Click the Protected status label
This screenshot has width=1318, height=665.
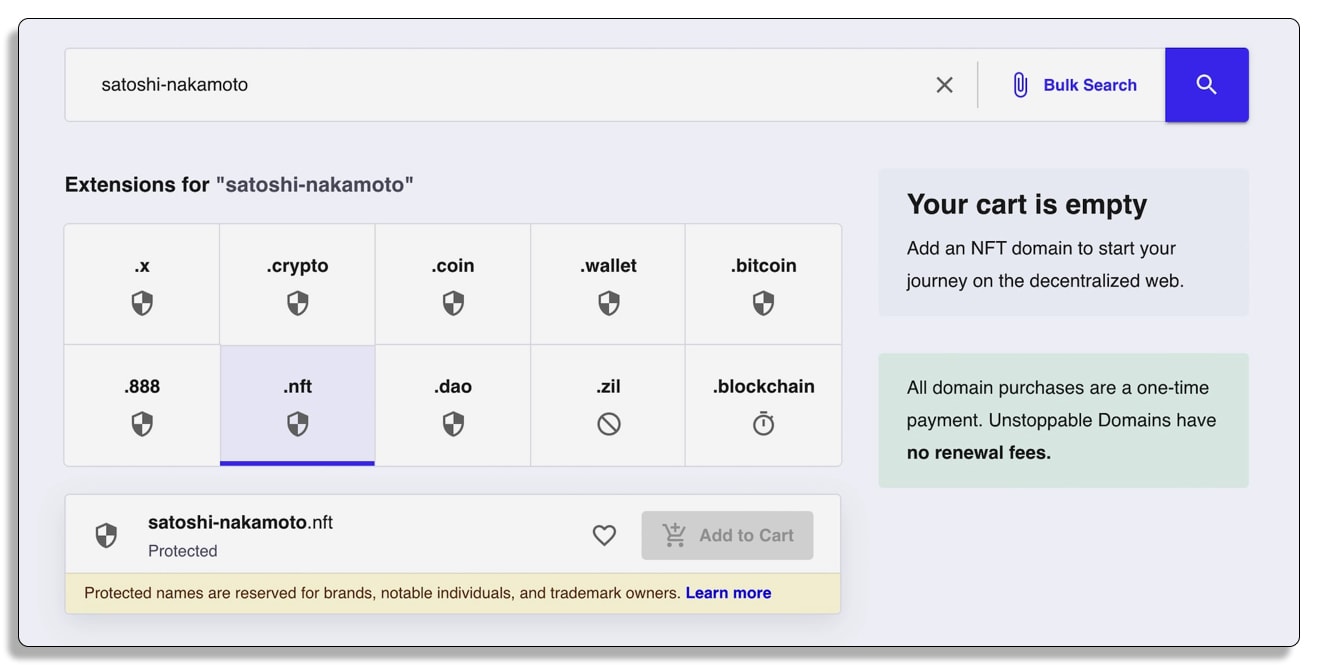(x=182, y=551)
